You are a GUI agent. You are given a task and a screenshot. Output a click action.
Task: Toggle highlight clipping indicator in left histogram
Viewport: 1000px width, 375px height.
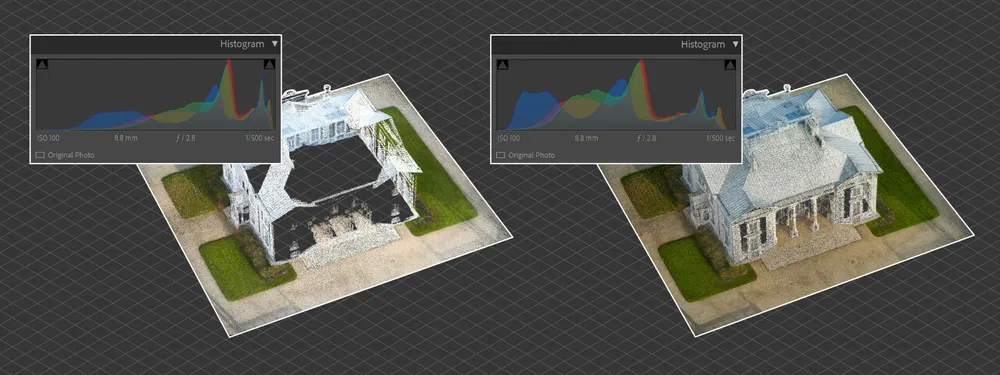point(269,64)
